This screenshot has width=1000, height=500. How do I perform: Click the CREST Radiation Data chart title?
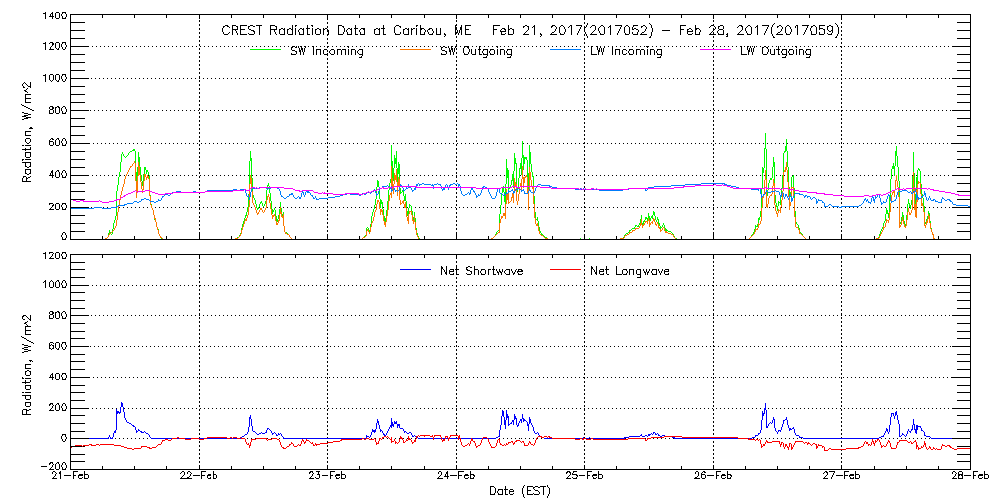coord(530,30)
